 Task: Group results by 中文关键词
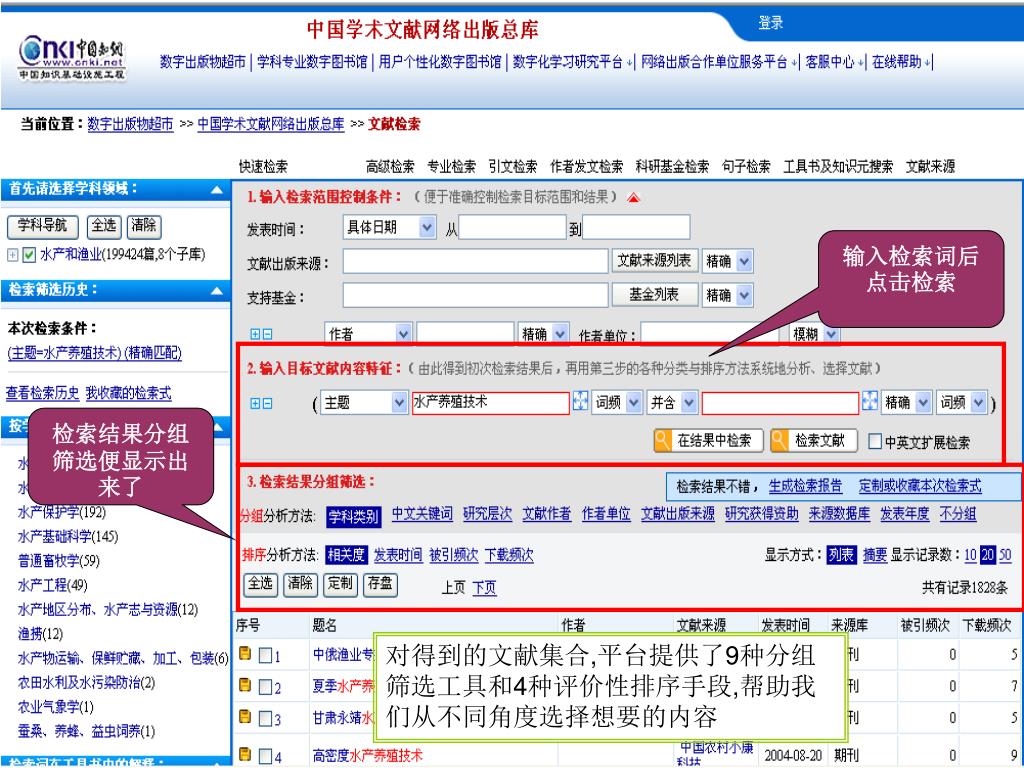click(x=422, y=515)
